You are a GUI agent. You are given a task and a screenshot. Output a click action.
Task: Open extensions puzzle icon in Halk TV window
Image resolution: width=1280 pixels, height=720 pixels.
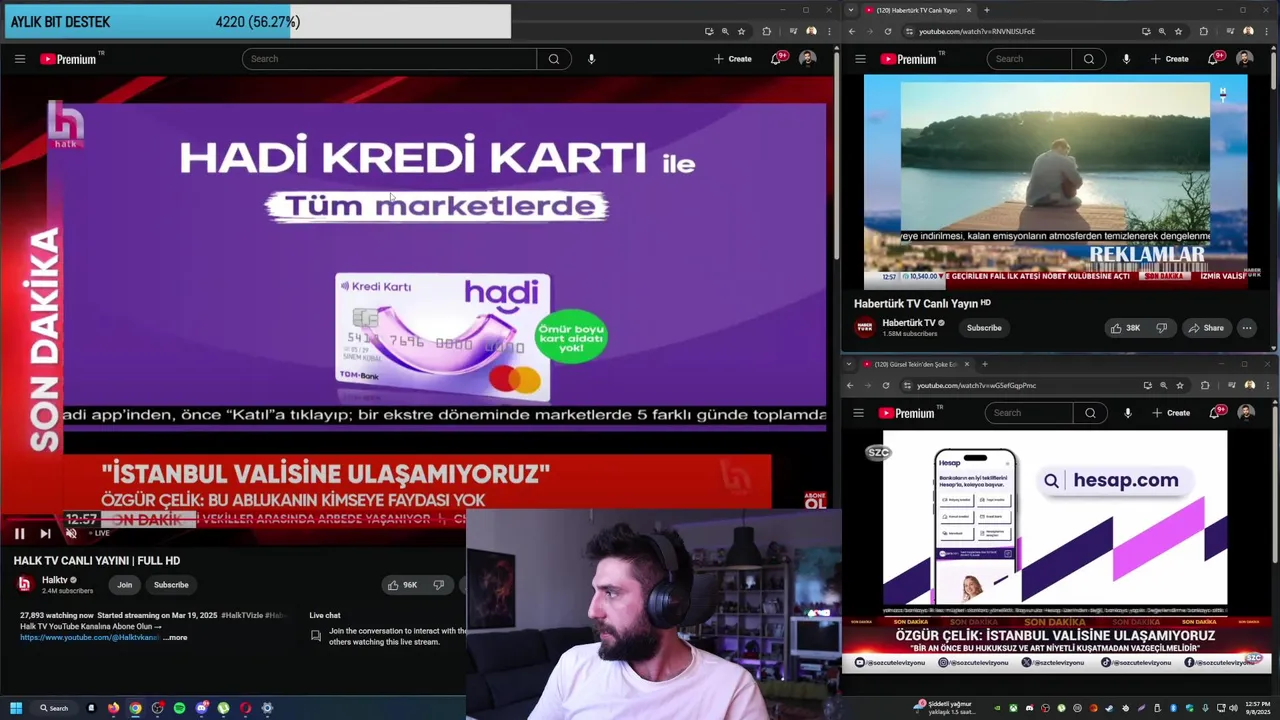pos(767,31)
